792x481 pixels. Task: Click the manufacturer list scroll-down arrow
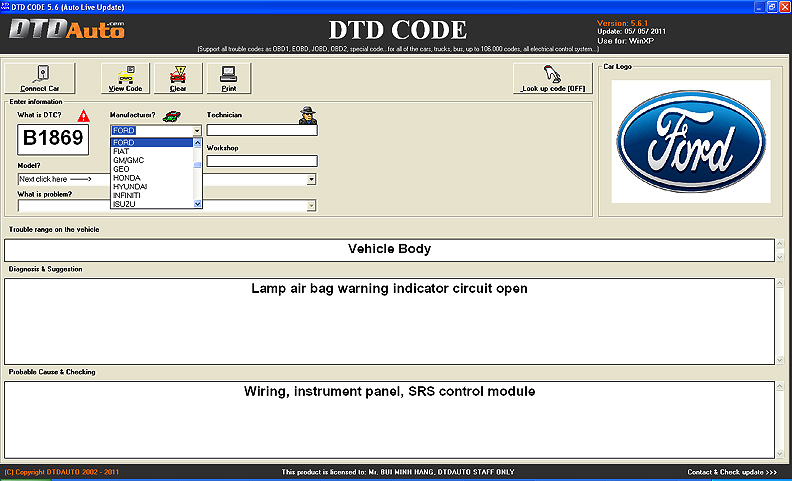[197, 204]
